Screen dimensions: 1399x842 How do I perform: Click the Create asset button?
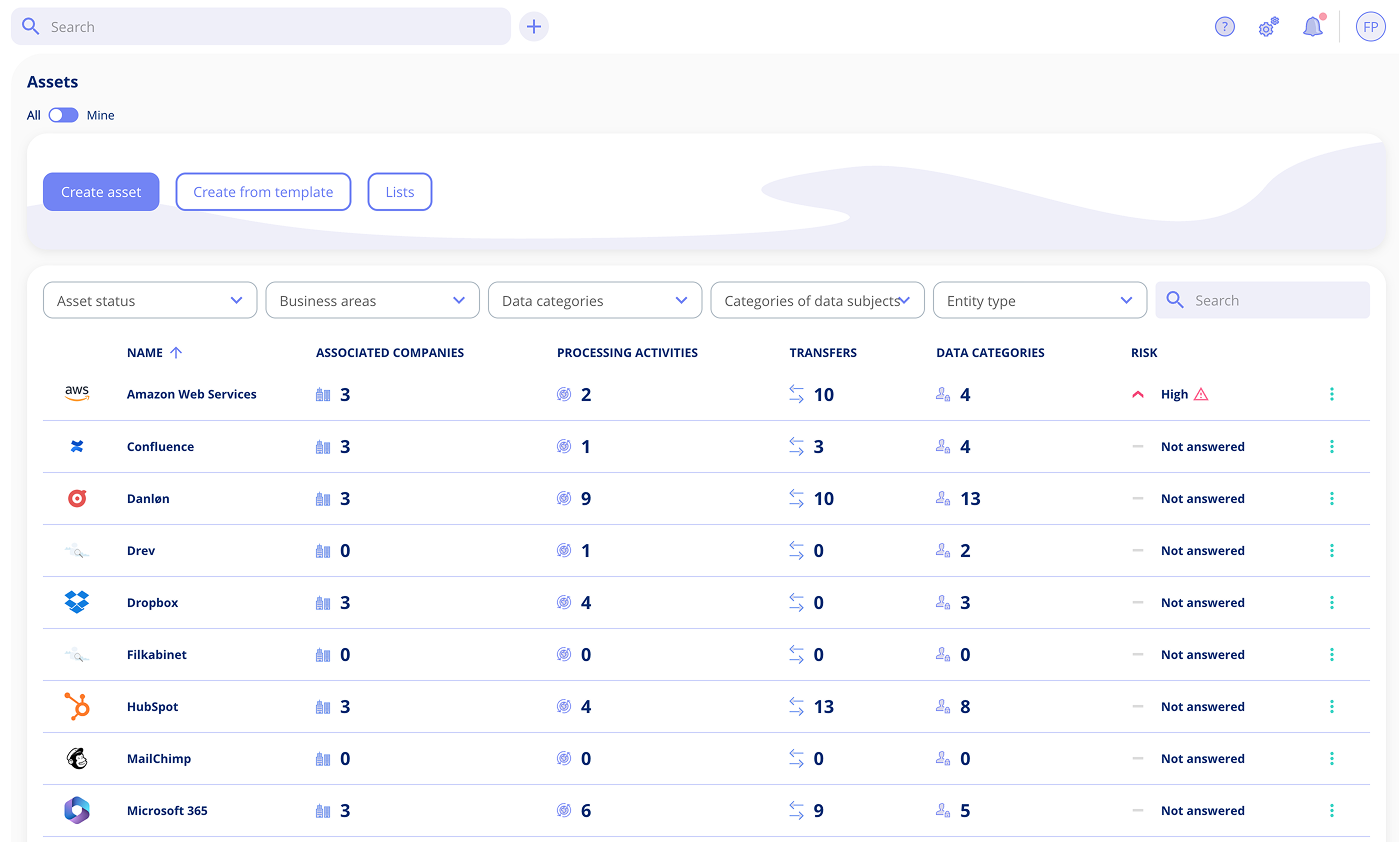tap(101, 191)
